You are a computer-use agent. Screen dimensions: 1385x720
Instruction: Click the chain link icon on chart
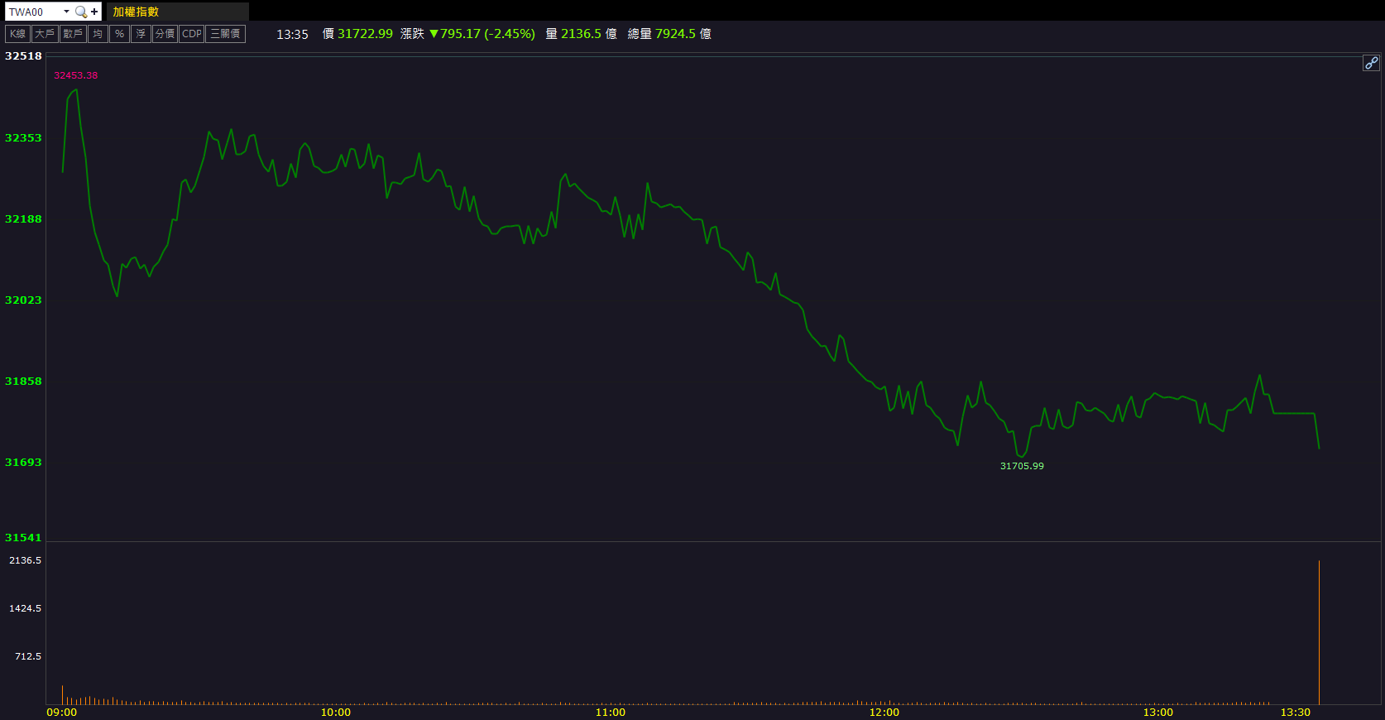(x=1371, y=63)
